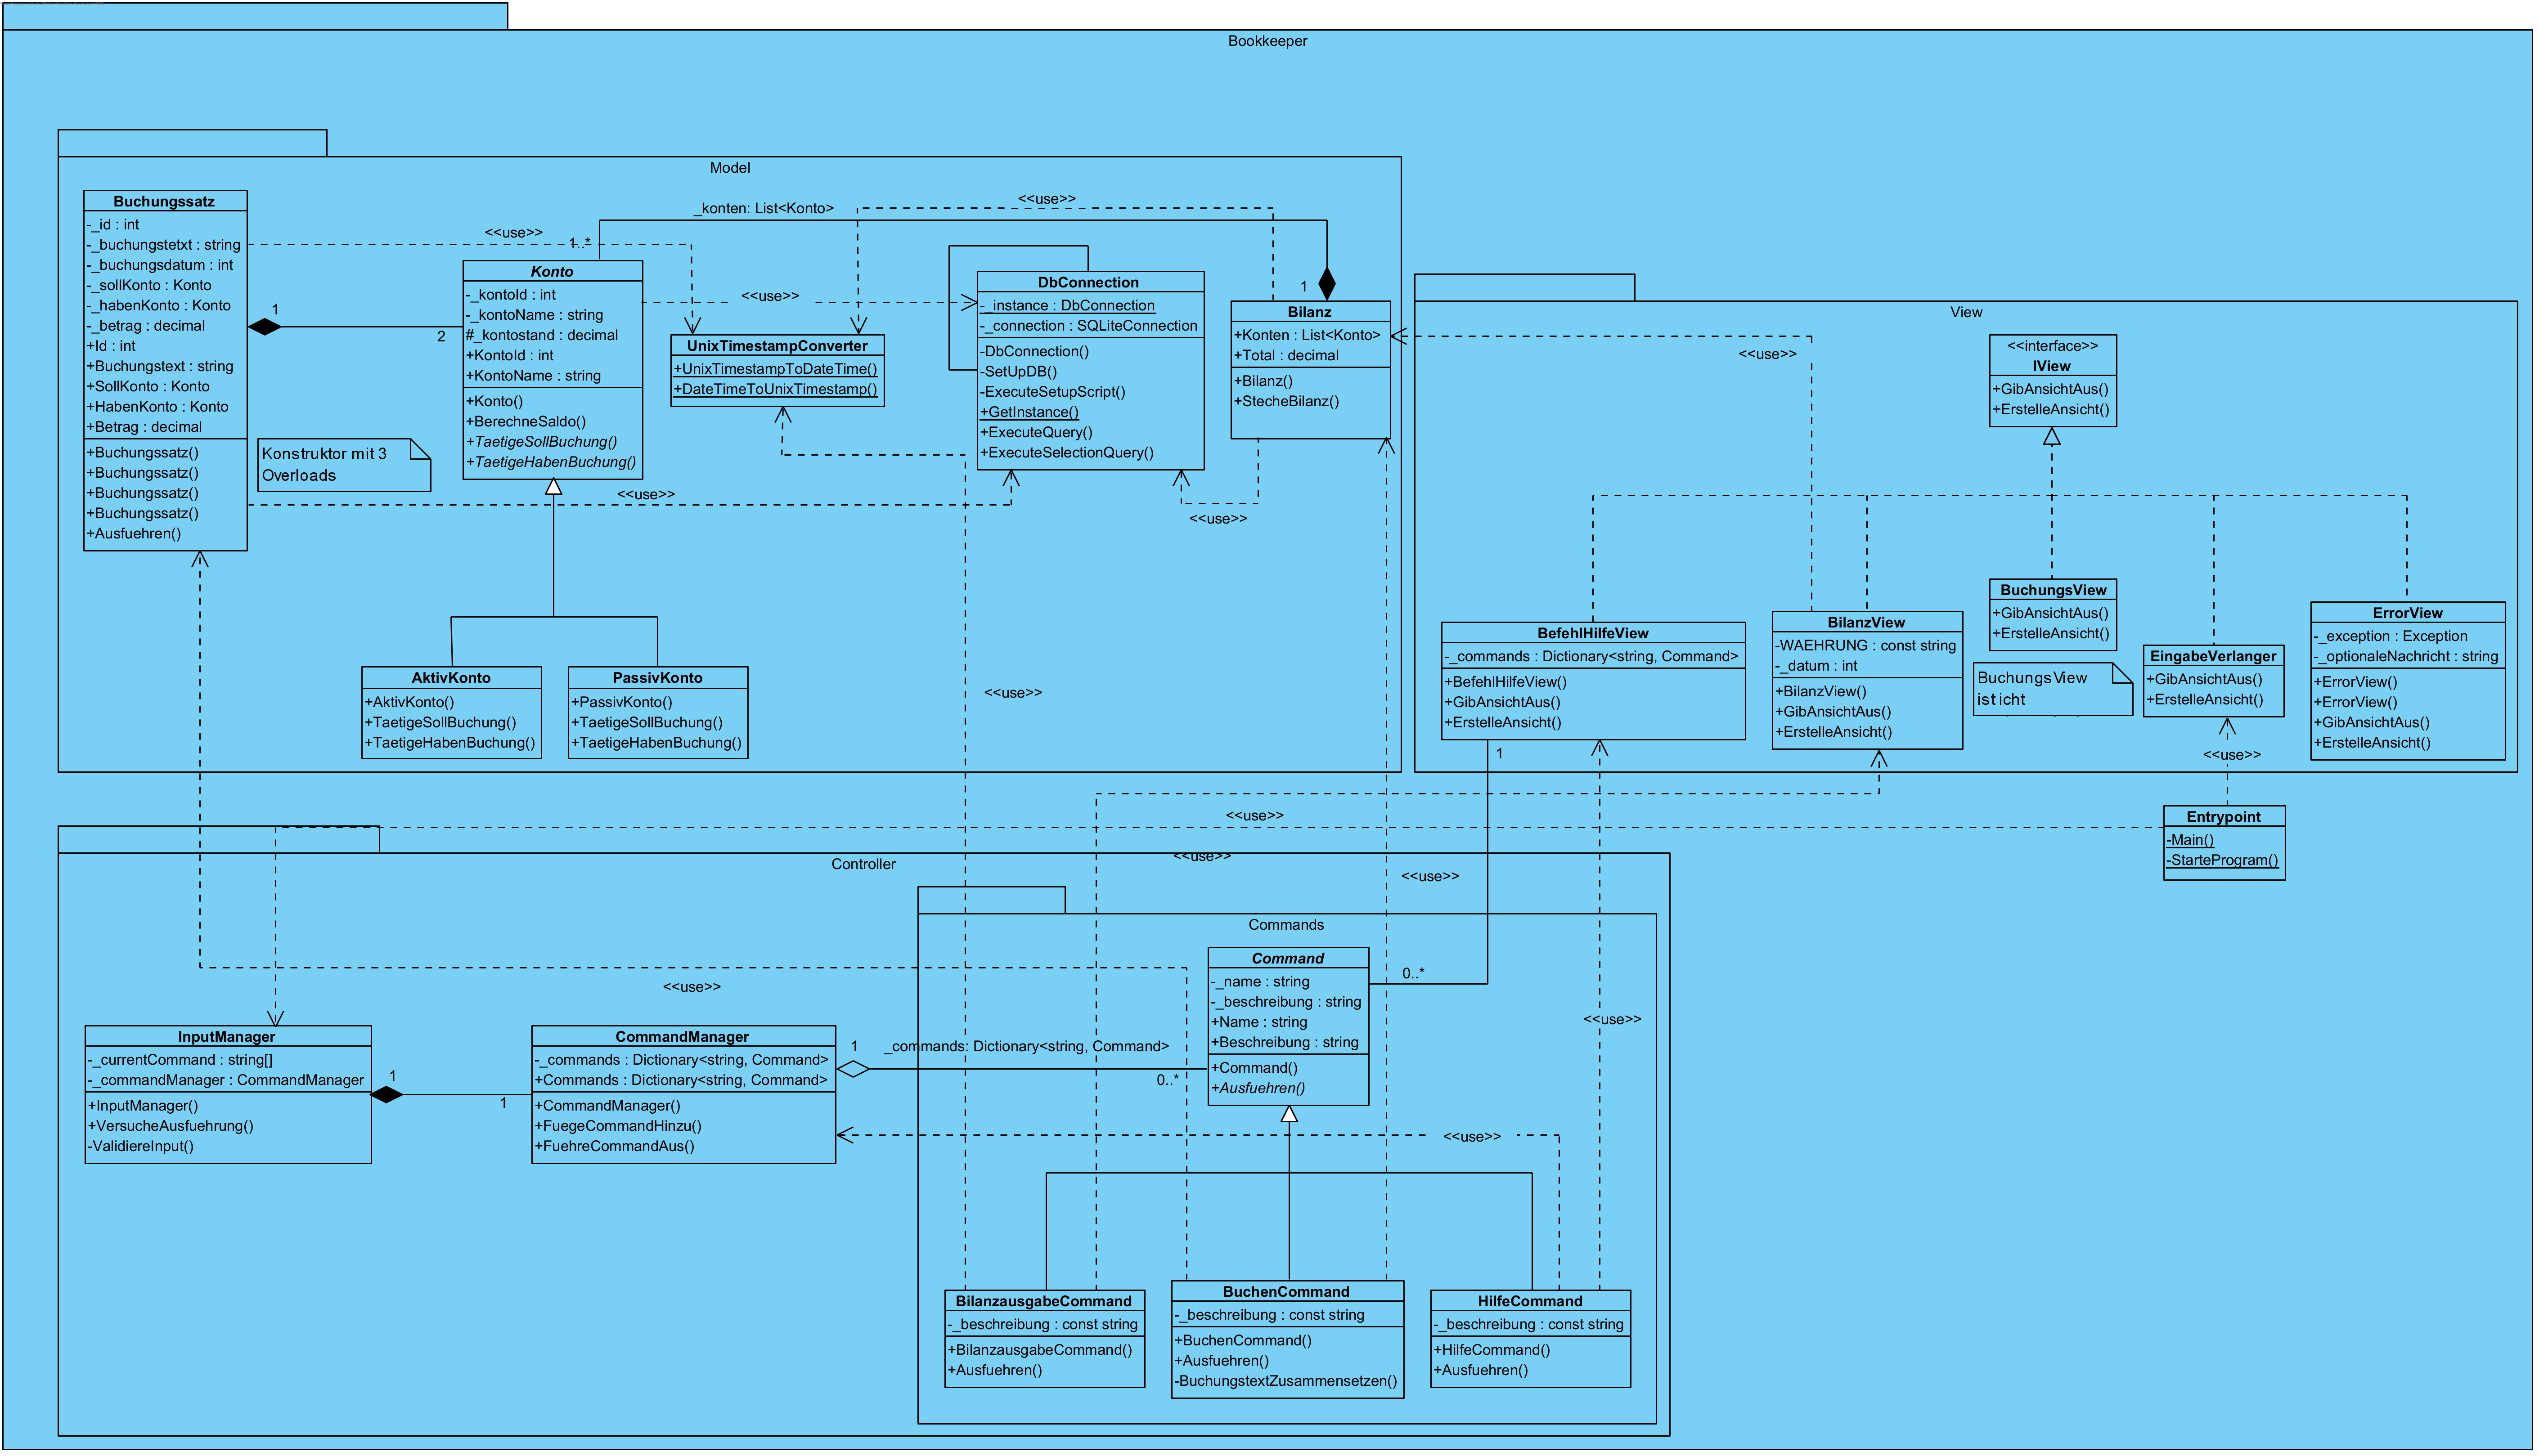Click the -_currentCommand : string[] attribute
Screen dimensions: 2539x1456
pos(181,1061)
